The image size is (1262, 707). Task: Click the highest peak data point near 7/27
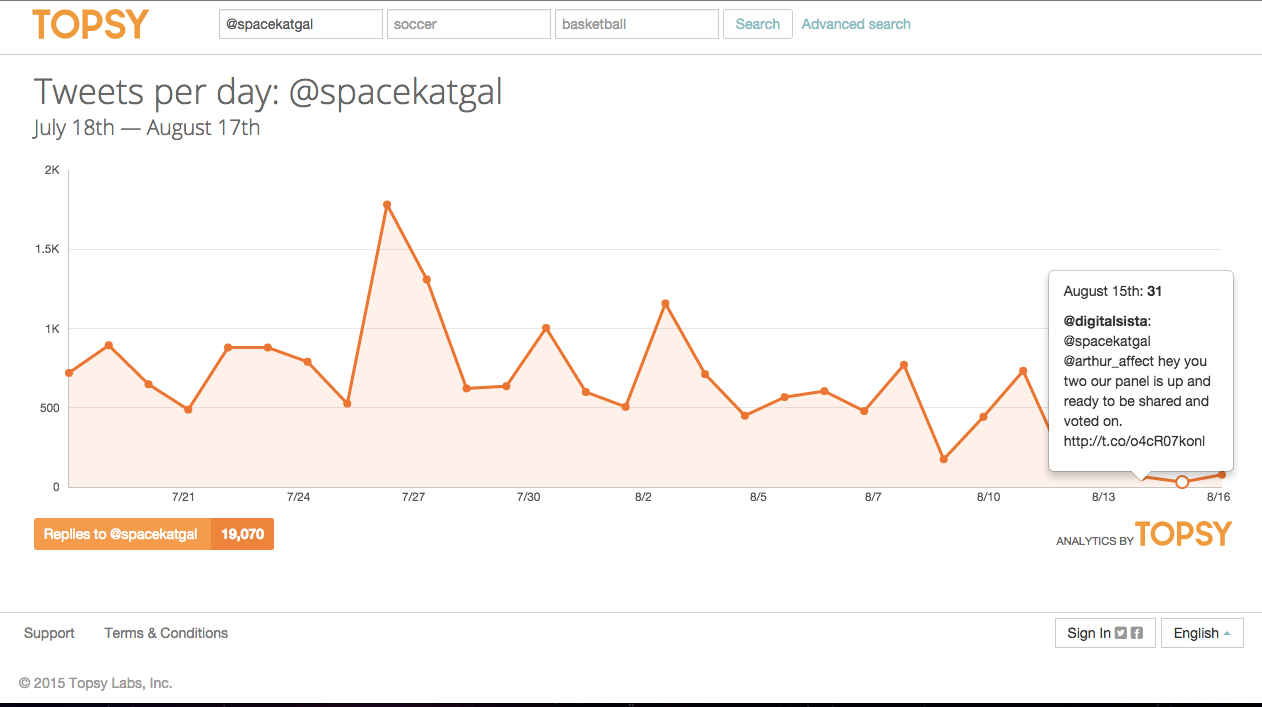pyautogui.click(x=387, y=205)
